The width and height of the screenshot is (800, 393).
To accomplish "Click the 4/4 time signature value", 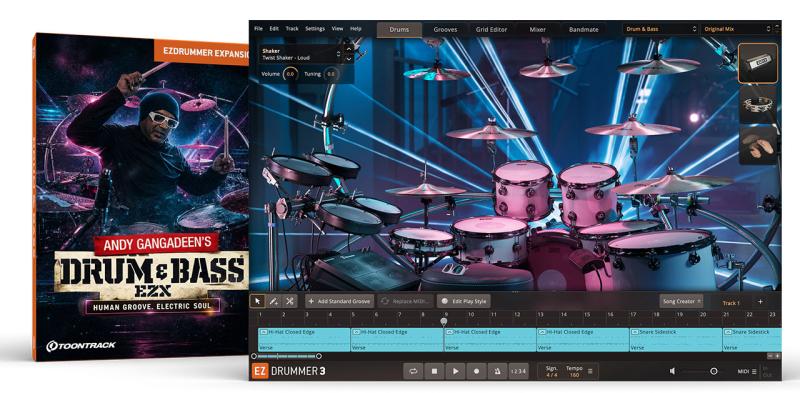I will point(552,375).
